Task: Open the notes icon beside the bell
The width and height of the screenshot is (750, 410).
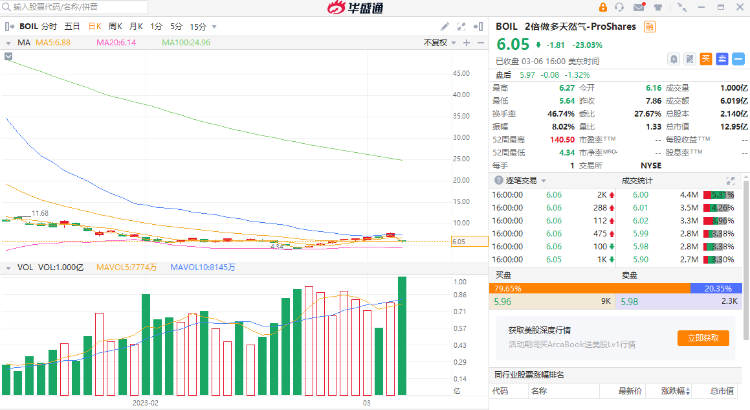Action: [x=689, y=59]
